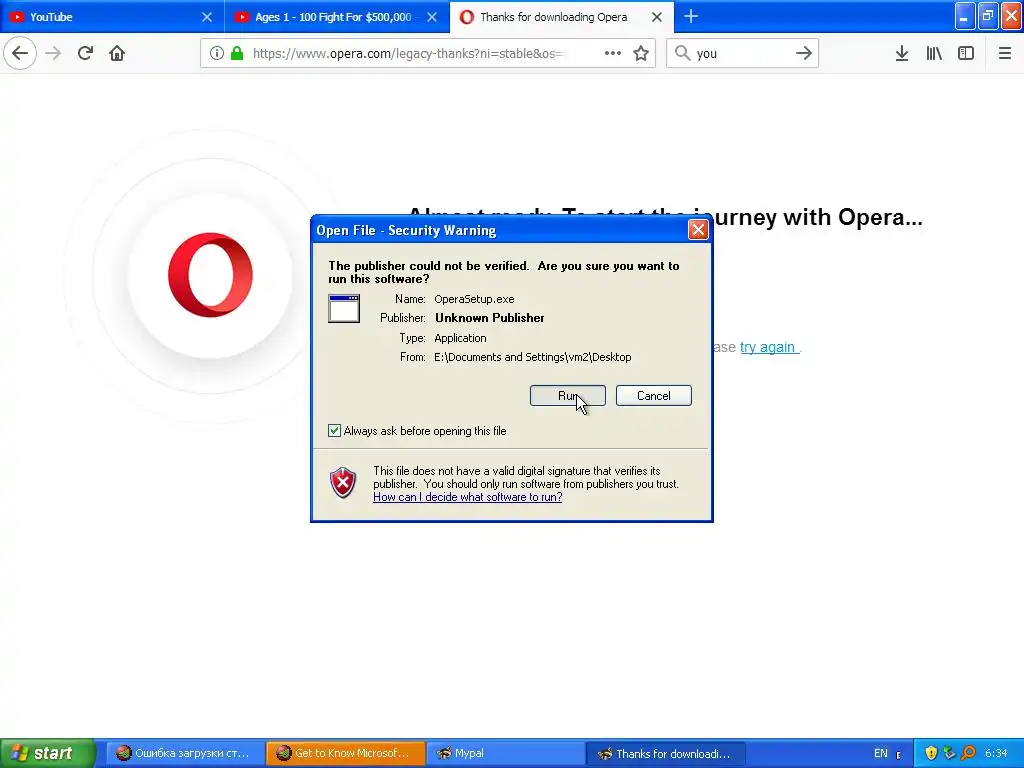Bookmark this page with the star
1024x768 pixels.
point(641,53)
